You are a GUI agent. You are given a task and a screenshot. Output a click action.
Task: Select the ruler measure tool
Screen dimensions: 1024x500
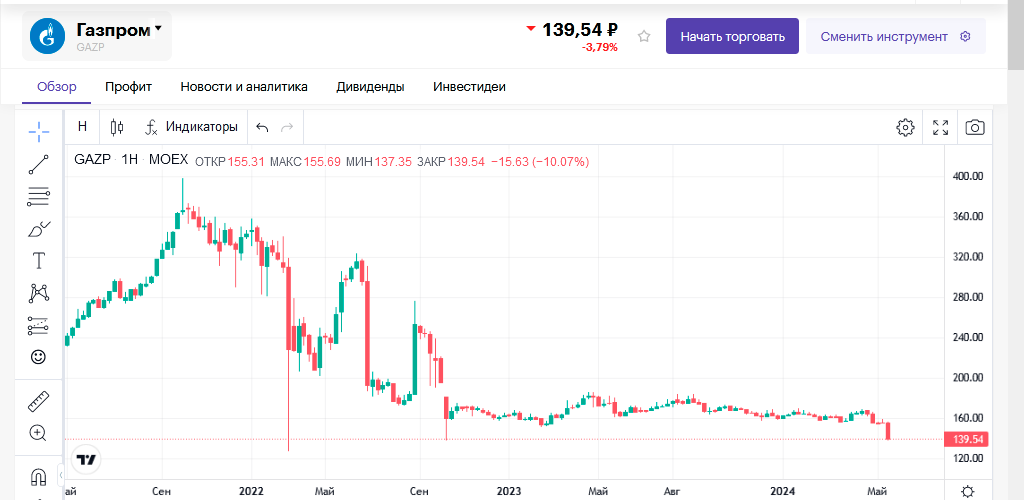pos(39,401)
